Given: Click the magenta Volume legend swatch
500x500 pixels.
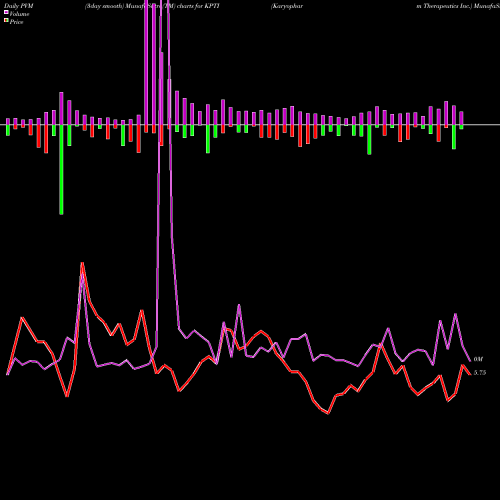Looking at the screenshot, I should pos(6,13).
